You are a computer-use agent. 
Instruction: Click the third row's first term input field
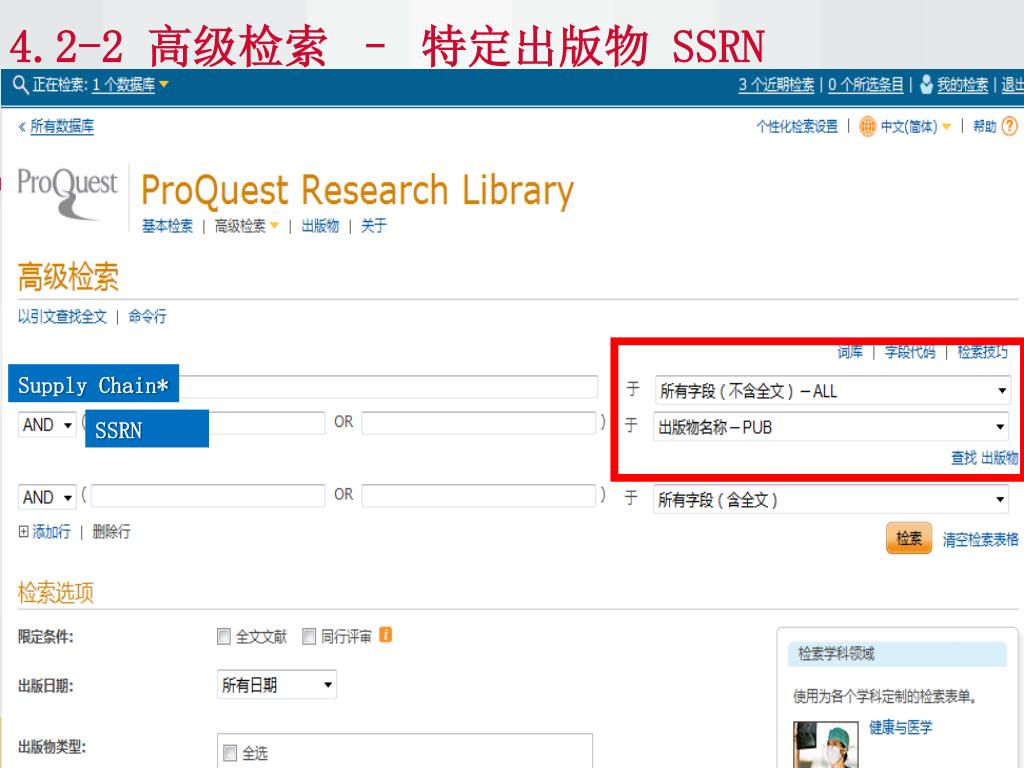click(208, 496)
